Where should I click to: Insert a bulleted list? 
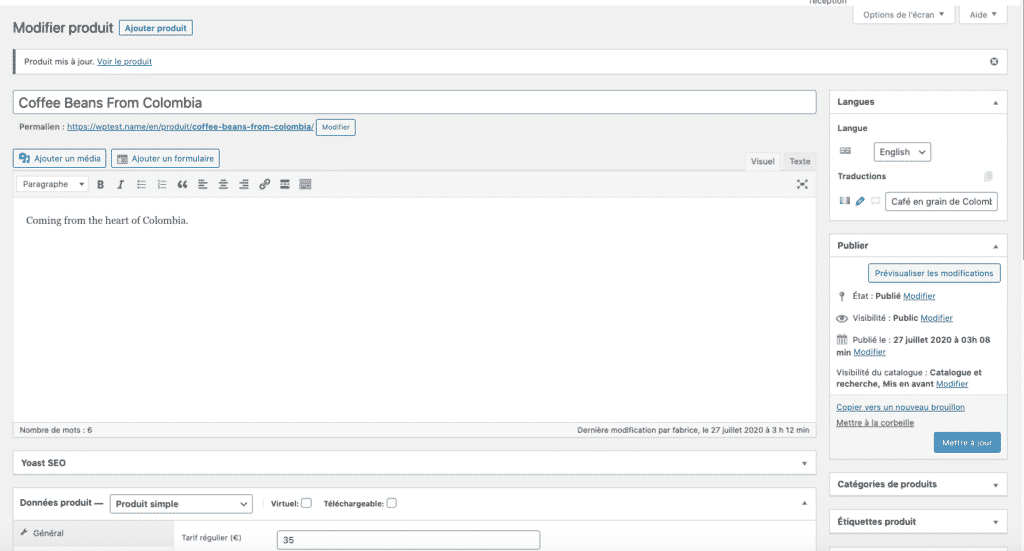point(141,185)
